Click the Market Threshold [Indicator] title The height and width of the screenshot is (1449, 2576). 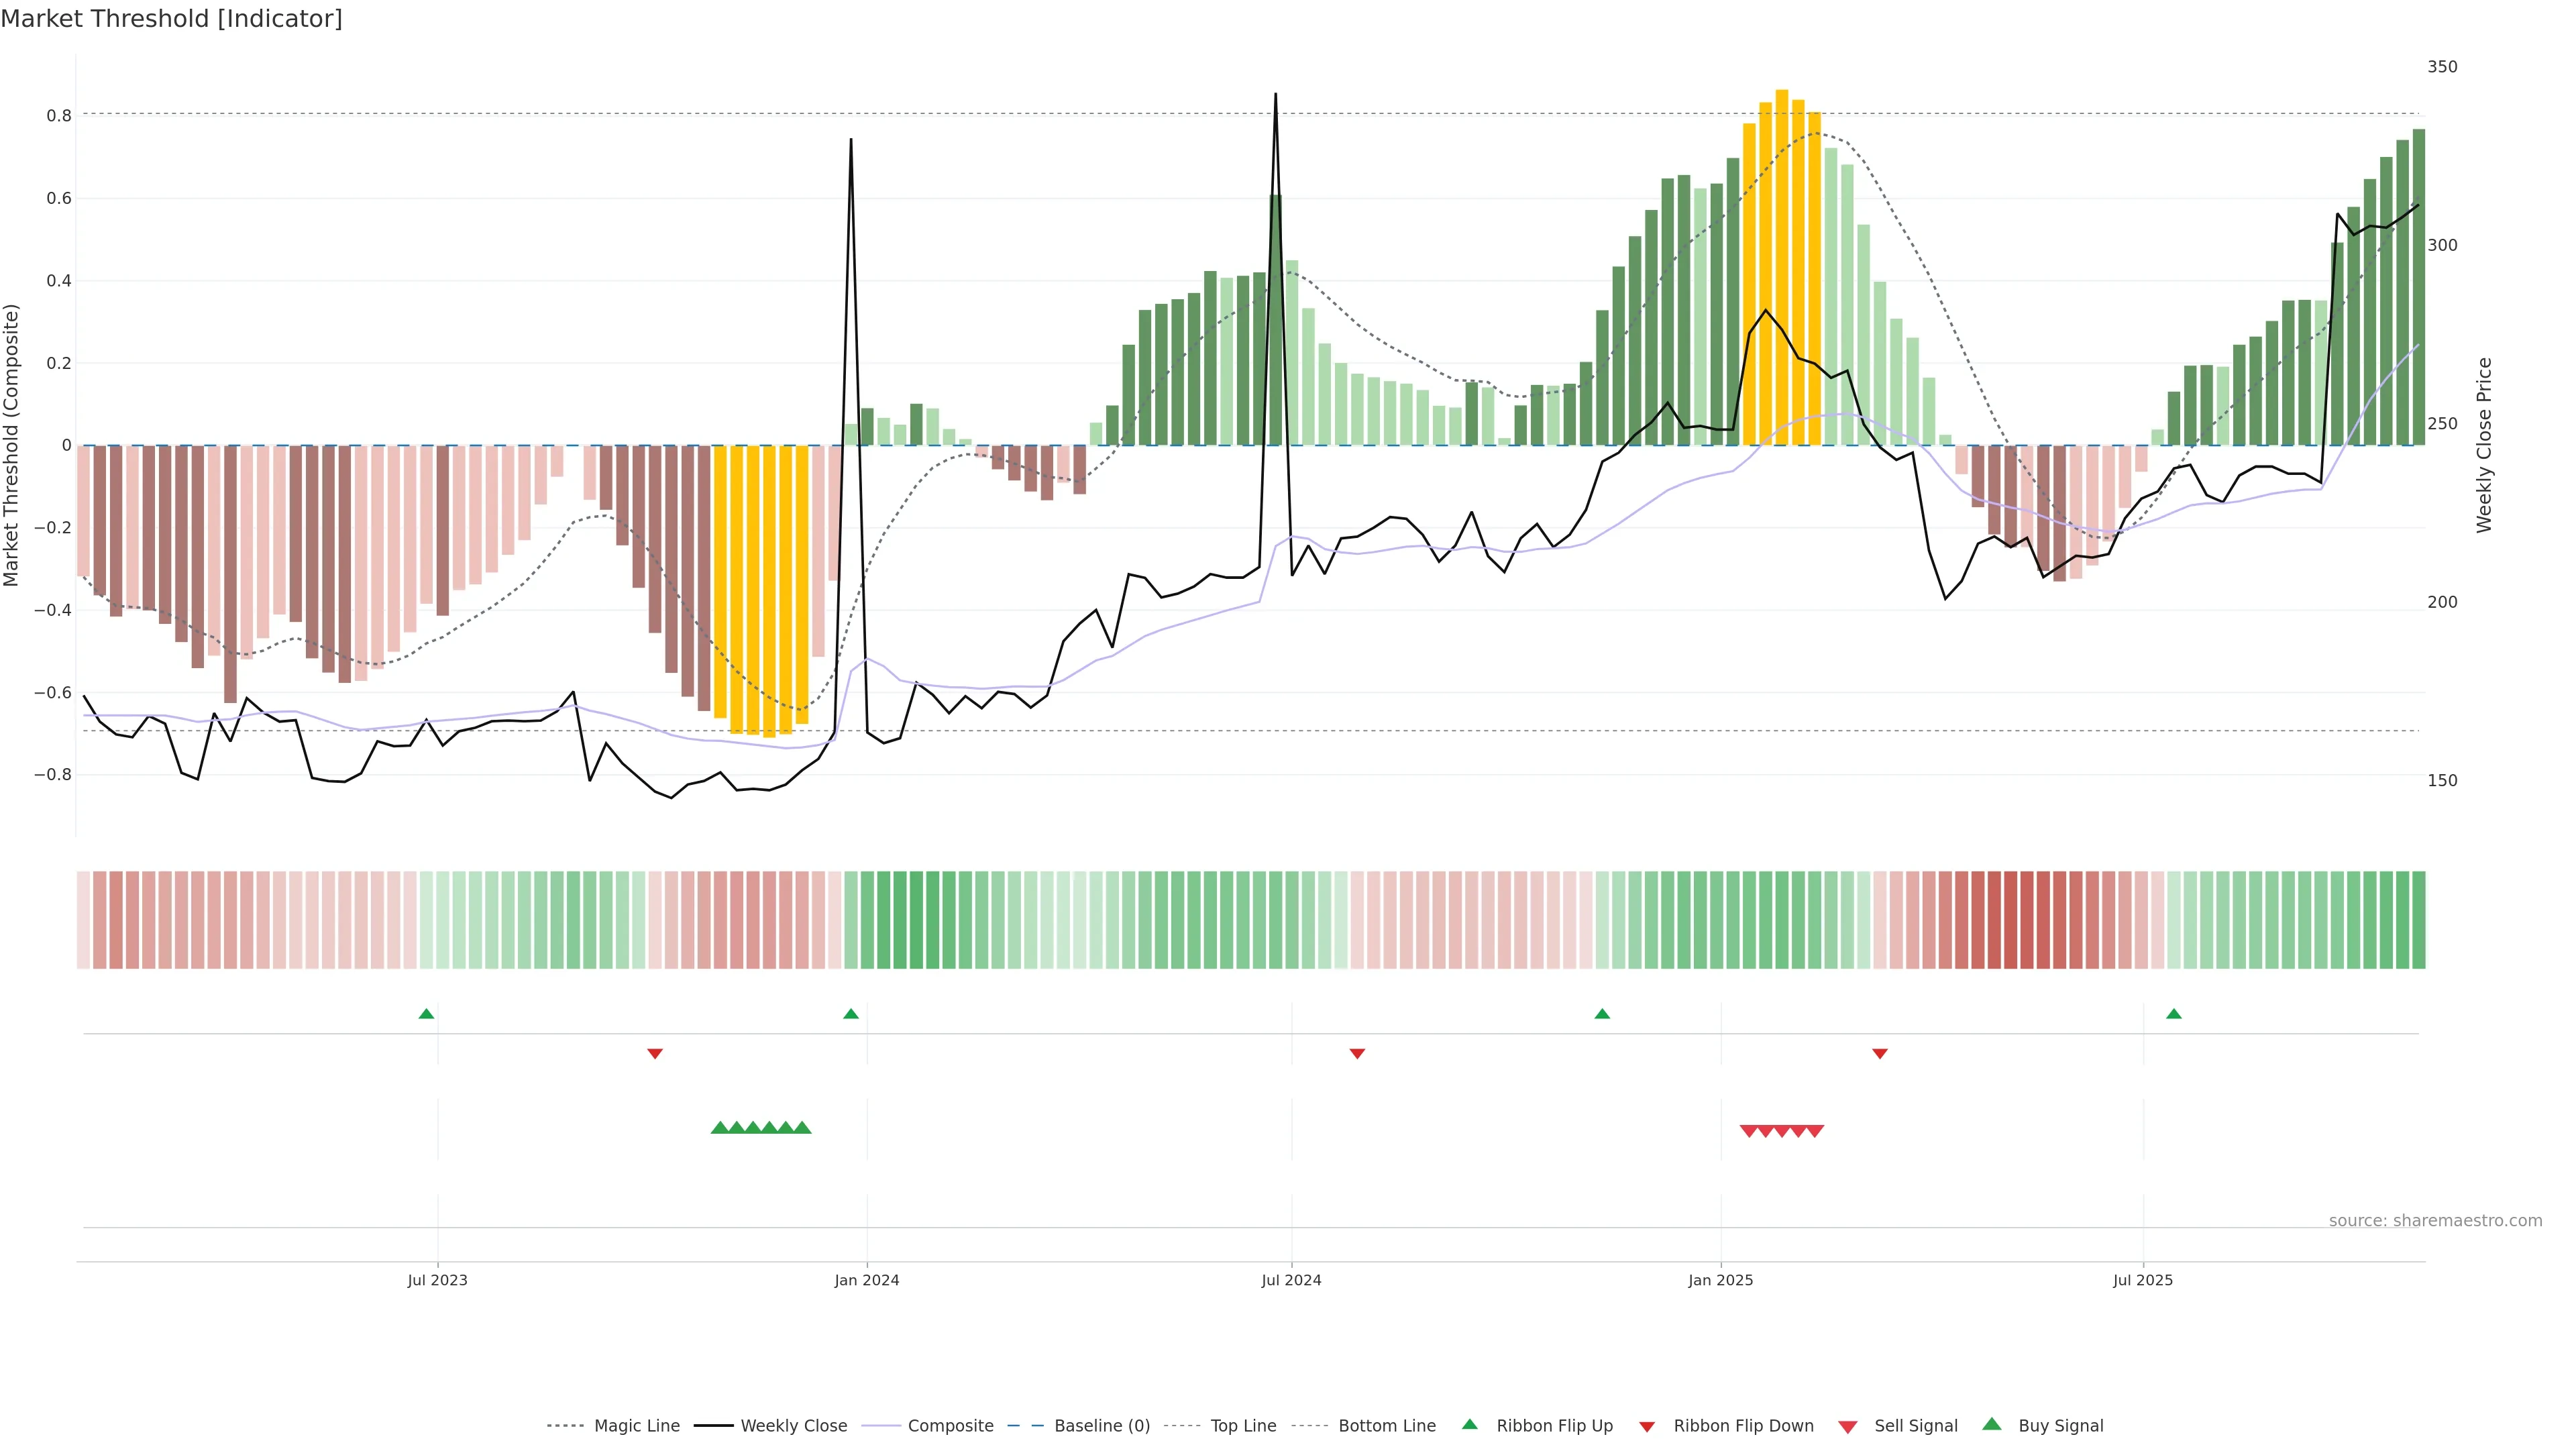coord(171,19)
